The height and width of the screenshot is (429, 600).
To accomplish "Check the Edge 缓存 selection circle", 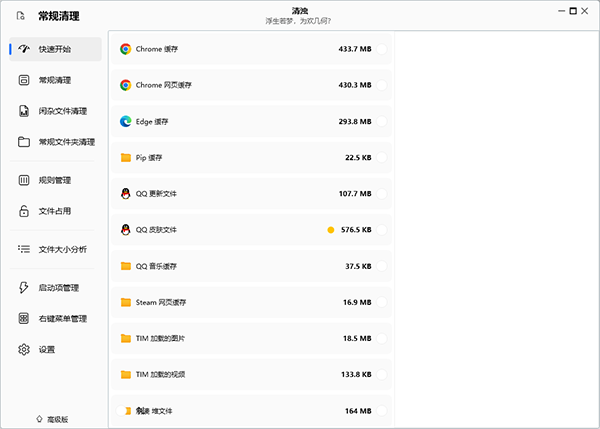I will pos(382,121).
